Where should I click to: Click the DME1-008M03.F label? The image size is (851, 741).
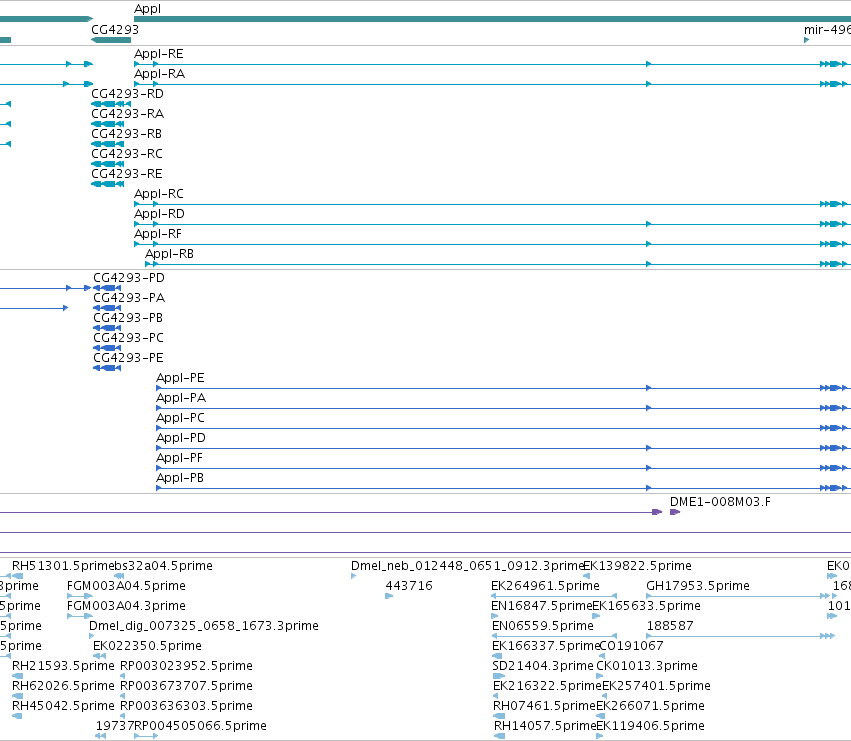click(720, 502)
